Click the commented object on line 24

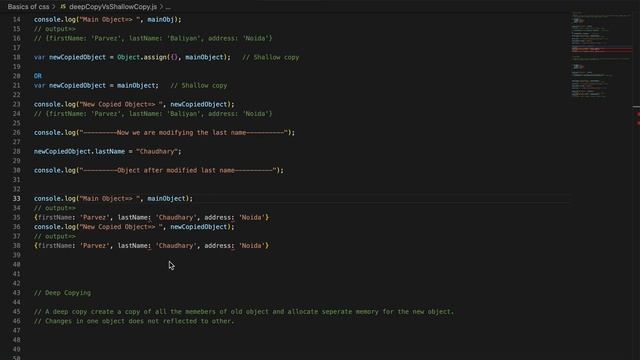pyautogui.click(x=153, y=113)
